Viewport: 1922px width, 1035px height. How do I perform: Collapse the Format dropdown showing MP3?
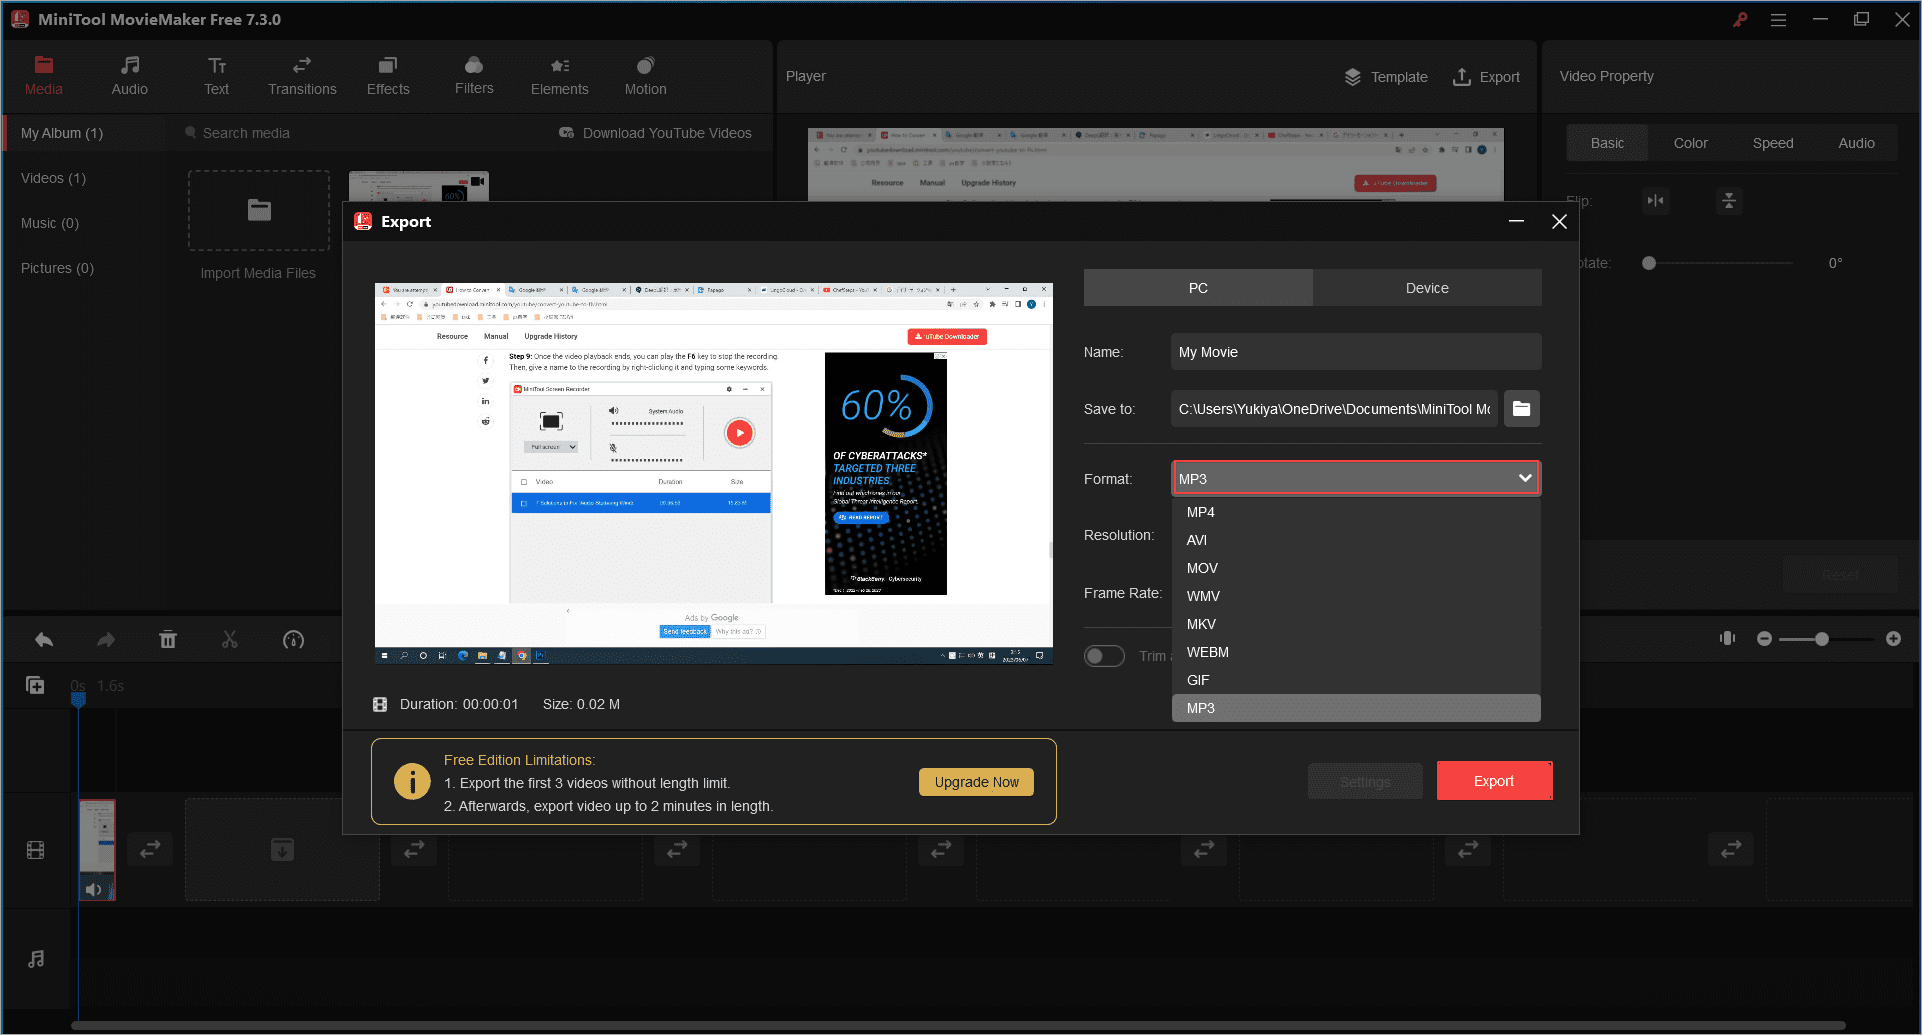1356,478
